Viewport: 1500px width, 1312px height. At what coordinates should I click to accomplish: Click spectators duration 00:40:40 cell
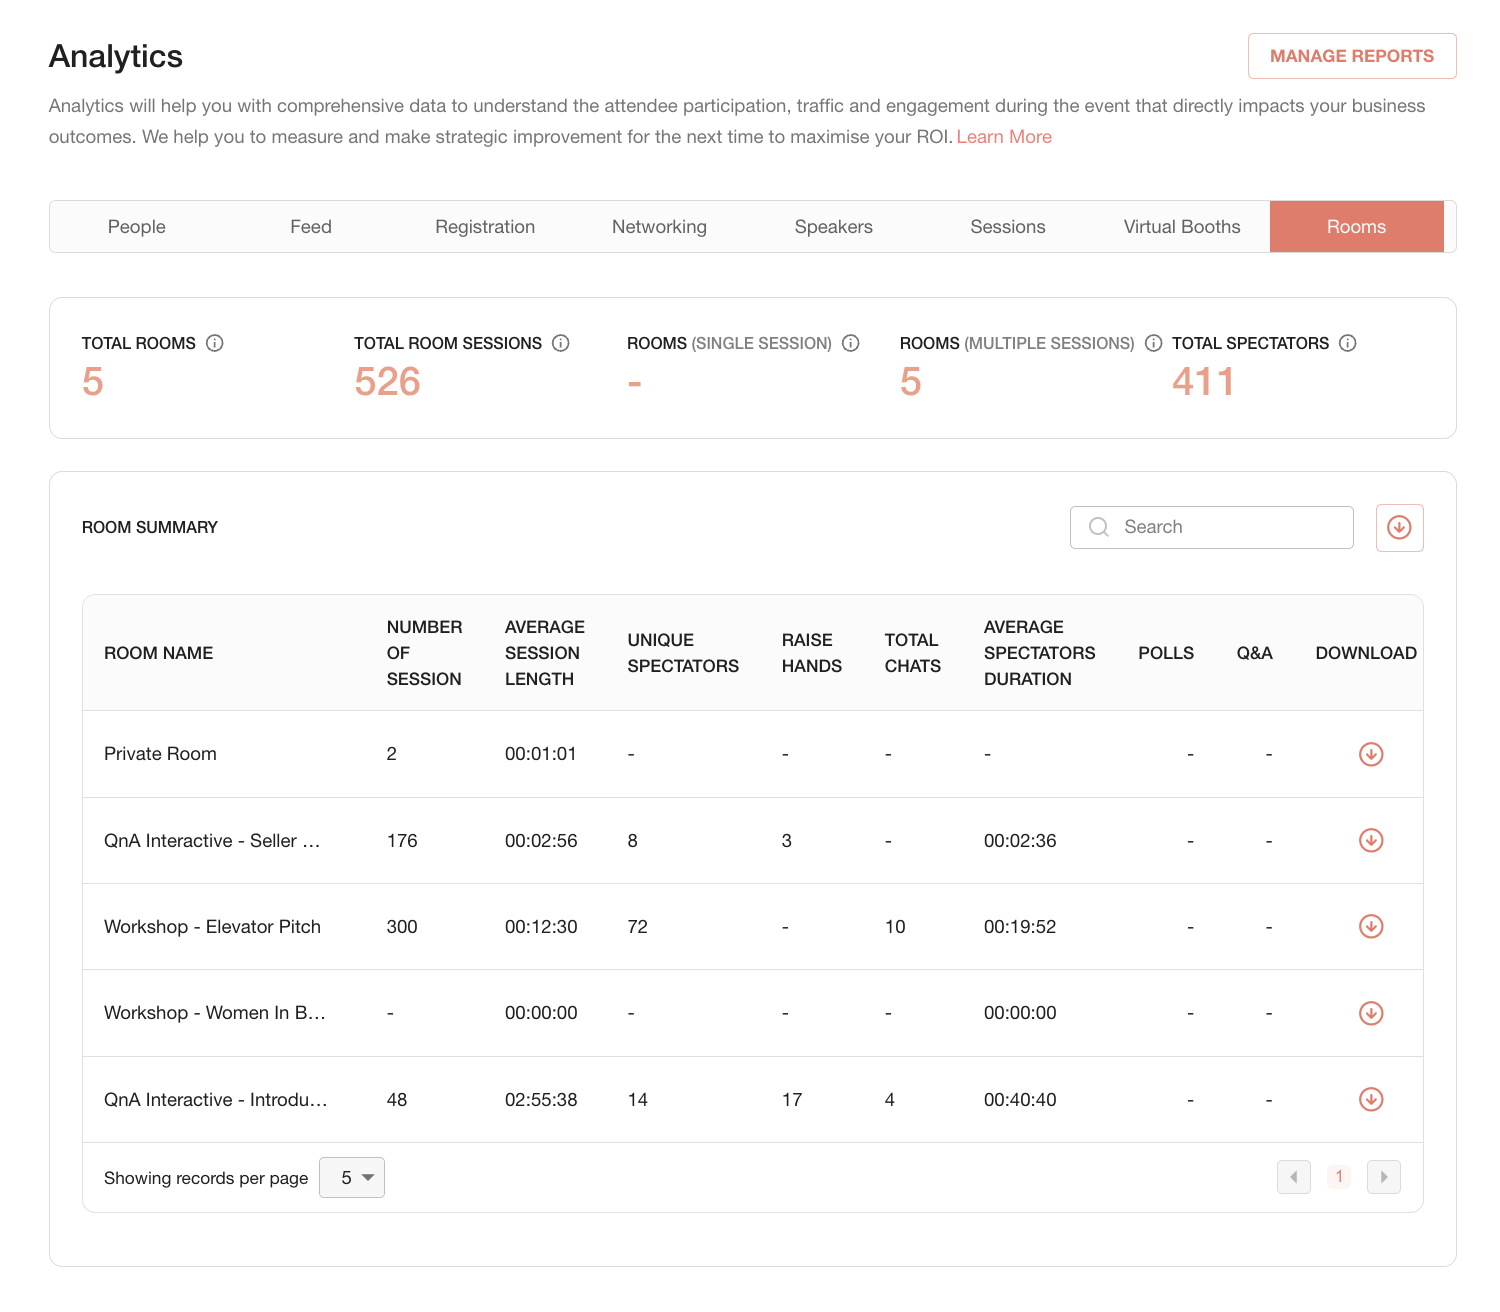click(x=1020, y=1100)
